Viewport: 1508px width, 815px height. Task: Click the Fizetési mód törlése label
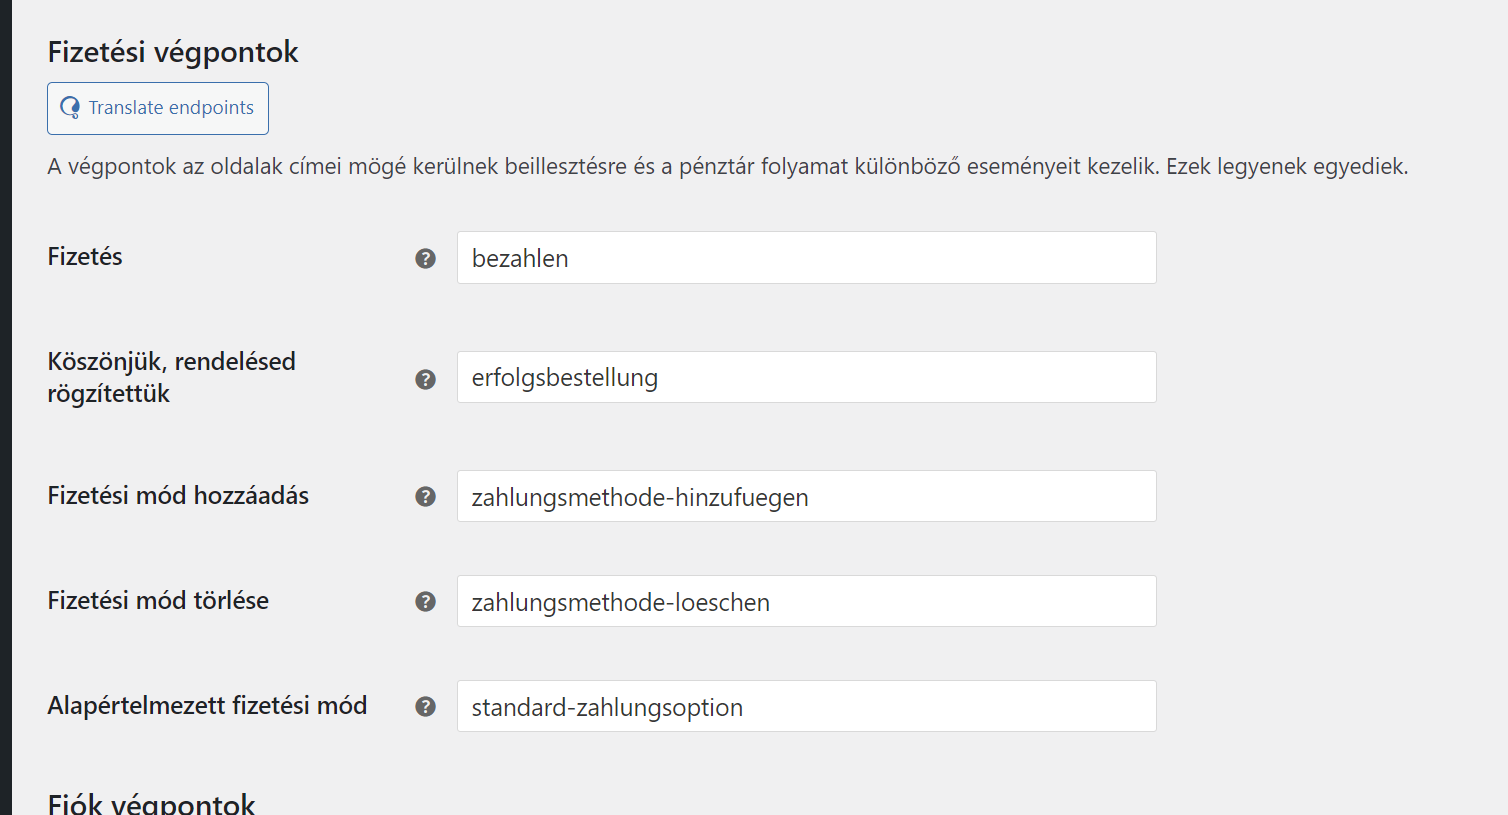[158, 601]
